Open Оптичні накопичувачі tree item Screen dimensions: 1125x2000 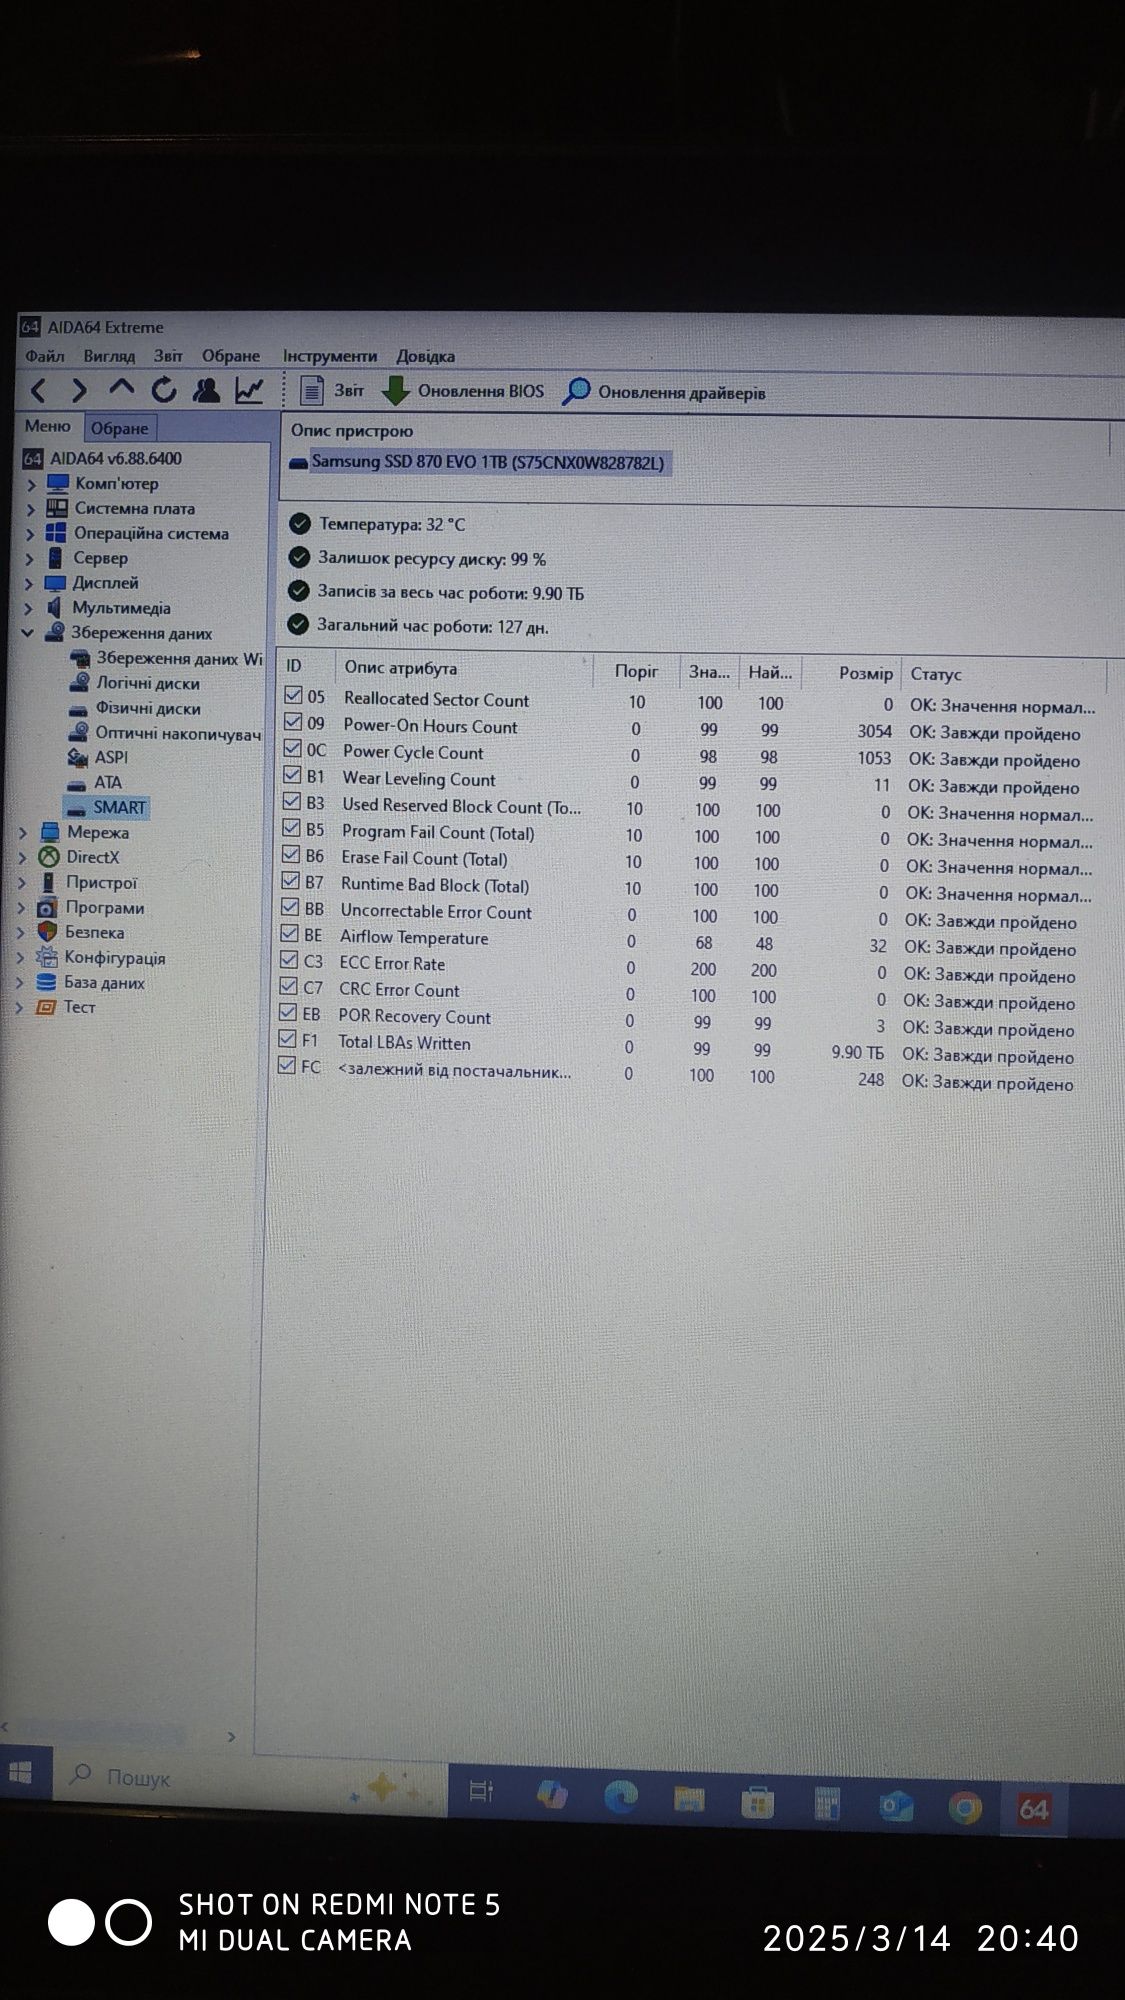coord(165,733)
